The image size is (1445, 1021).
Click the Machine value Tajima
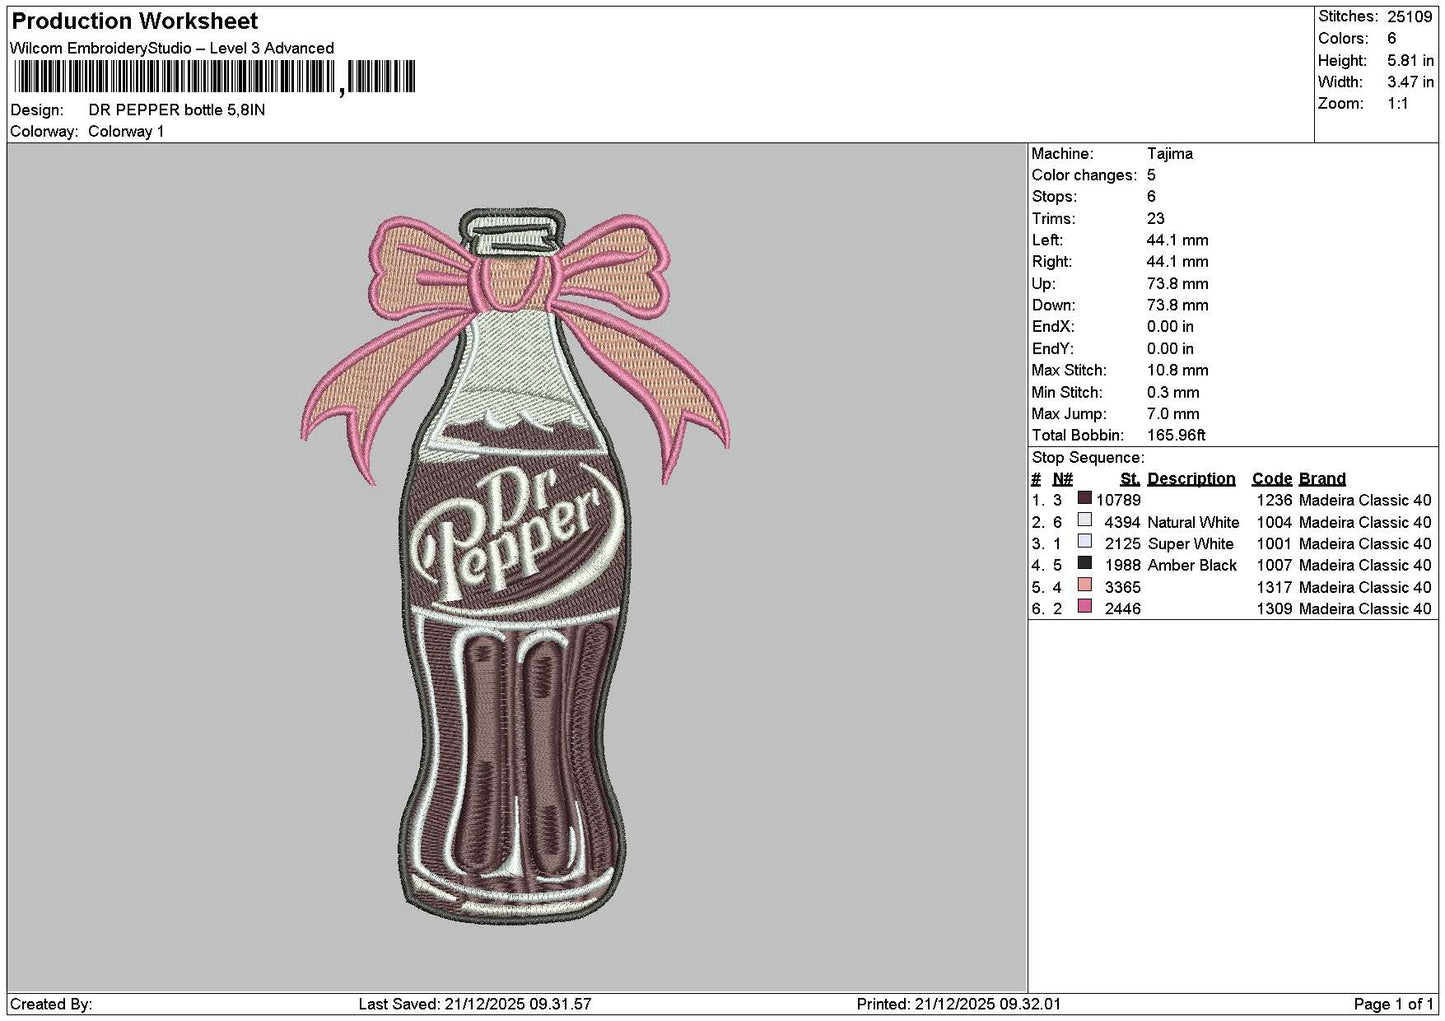click(1169, 154)
